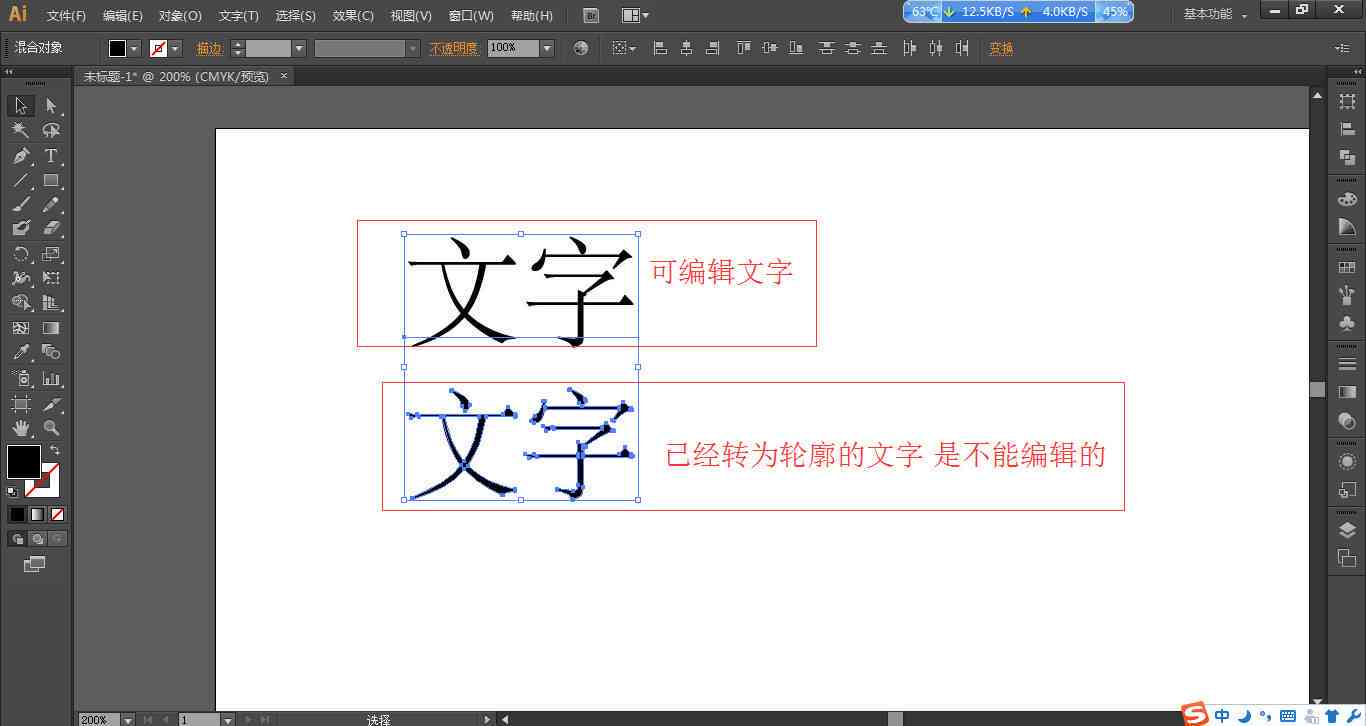Open artboard number dropdown
Image resolution: width=1366 pixels, height=726 pixels.
pos(227,719)
